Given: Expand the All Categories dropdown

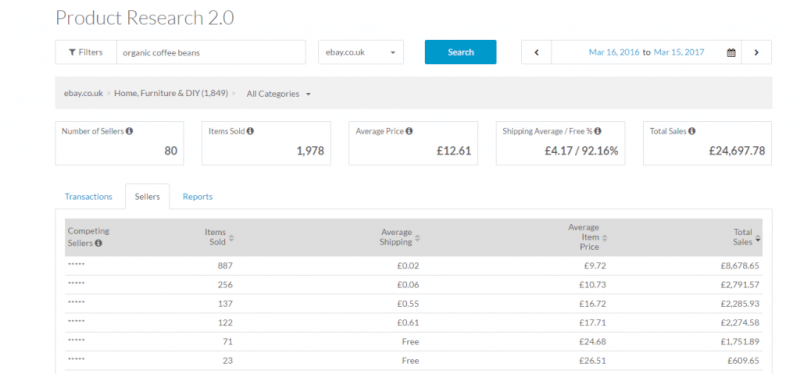Looking at the screenshot, I should [x=279, y=94].
